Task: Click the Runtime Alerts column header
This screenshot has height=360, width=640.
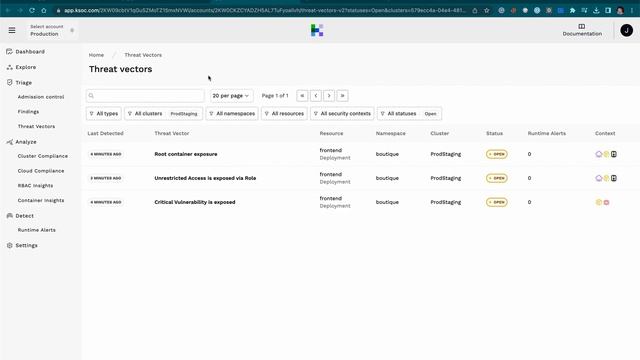Action: (547, 133)
